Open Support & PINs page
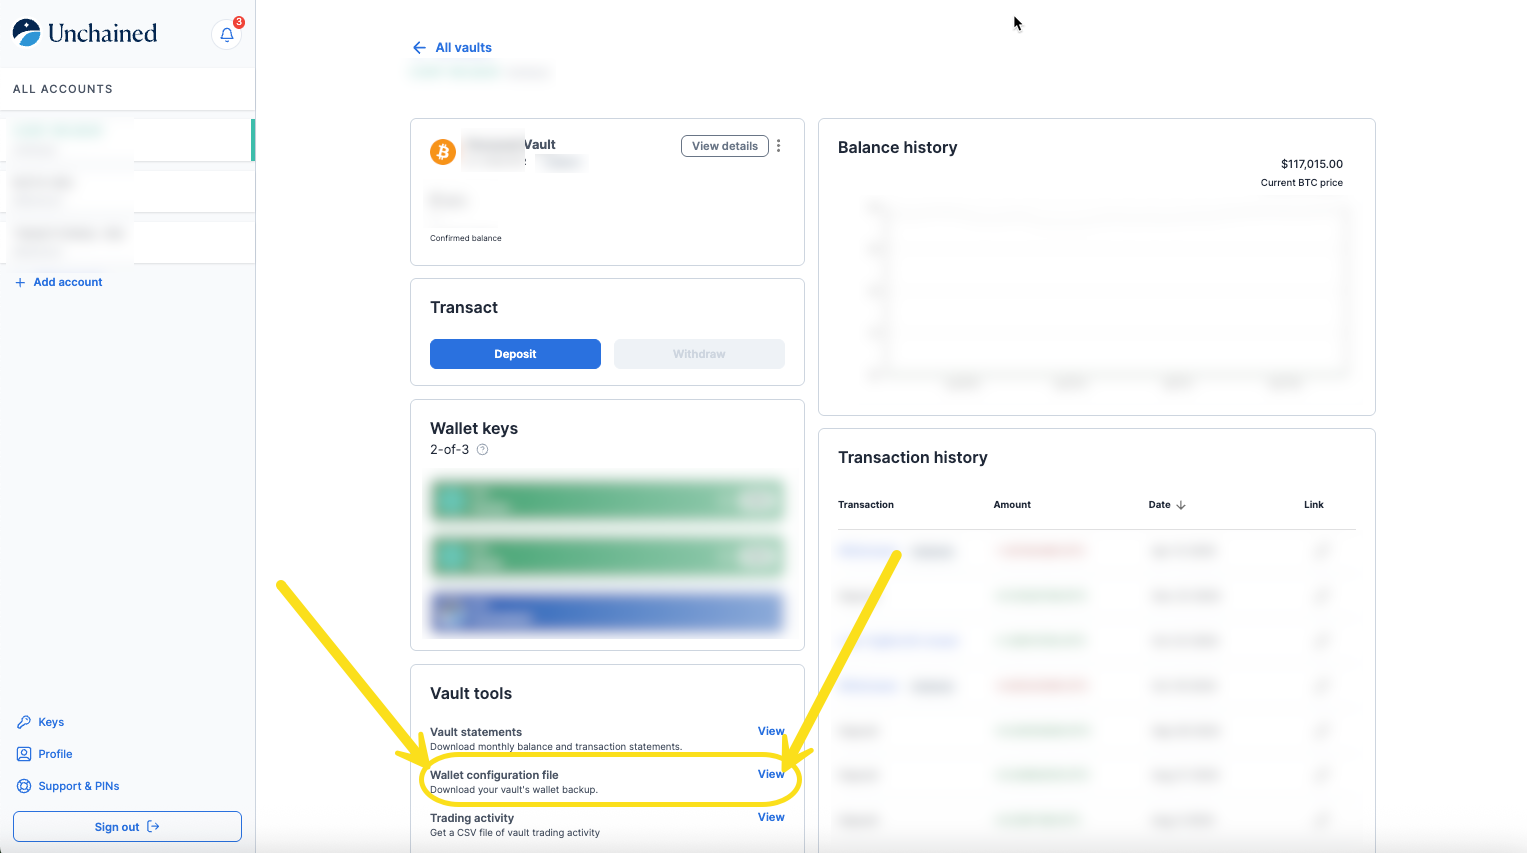 coord(78,786)
